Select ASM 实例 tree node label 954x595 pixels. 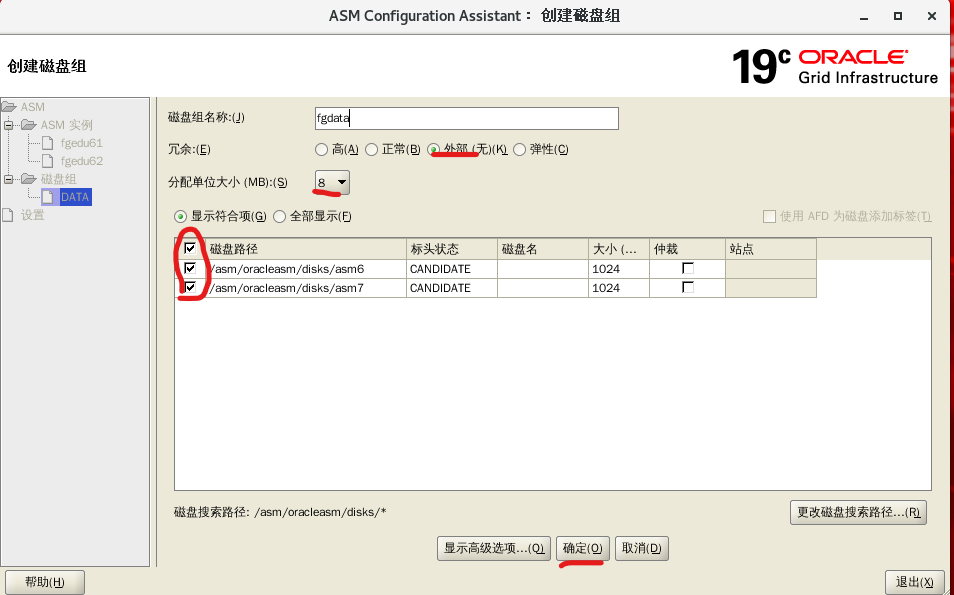tap(66, 125)
